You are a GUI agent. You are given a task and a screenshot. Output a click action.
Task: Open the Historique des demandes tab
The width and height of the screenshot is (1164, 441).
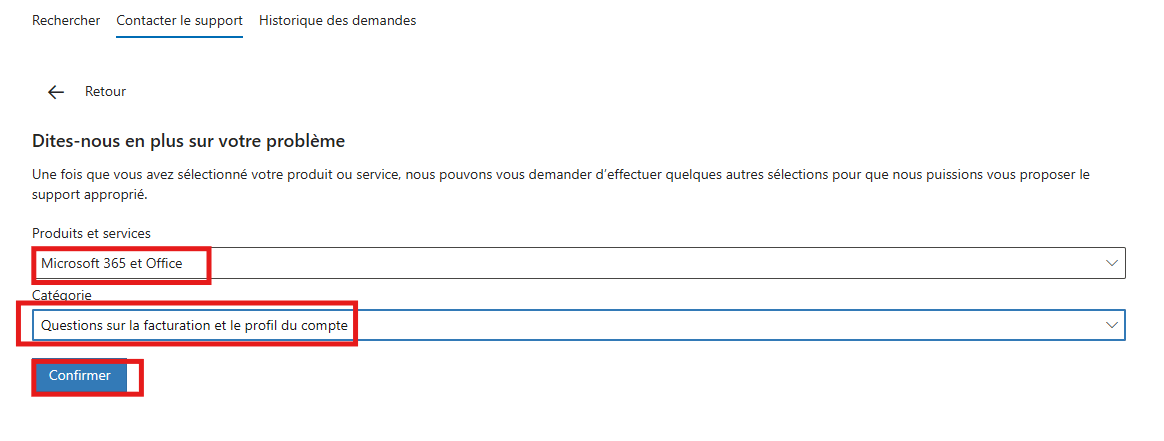coord(338,20)
